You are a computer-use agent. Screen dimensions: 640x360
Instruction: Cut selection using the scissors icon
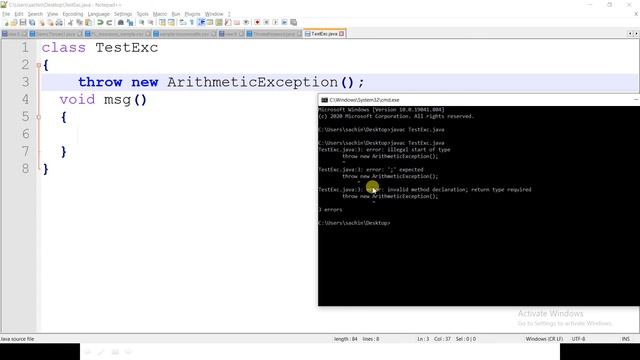70,22
